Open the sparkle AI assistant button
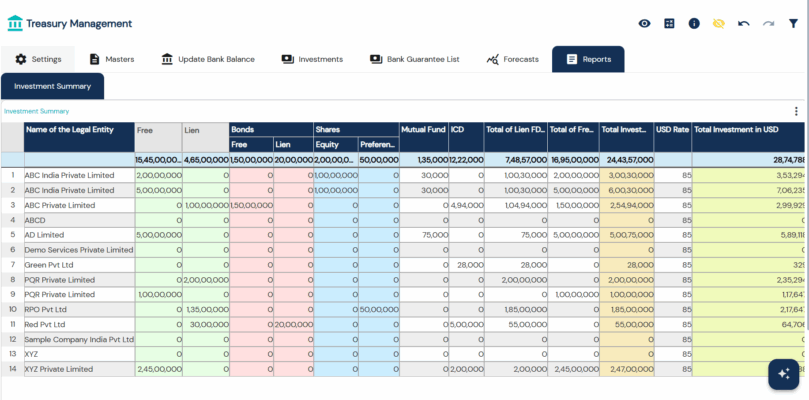The image size is (809, 400). pos(783,373)
